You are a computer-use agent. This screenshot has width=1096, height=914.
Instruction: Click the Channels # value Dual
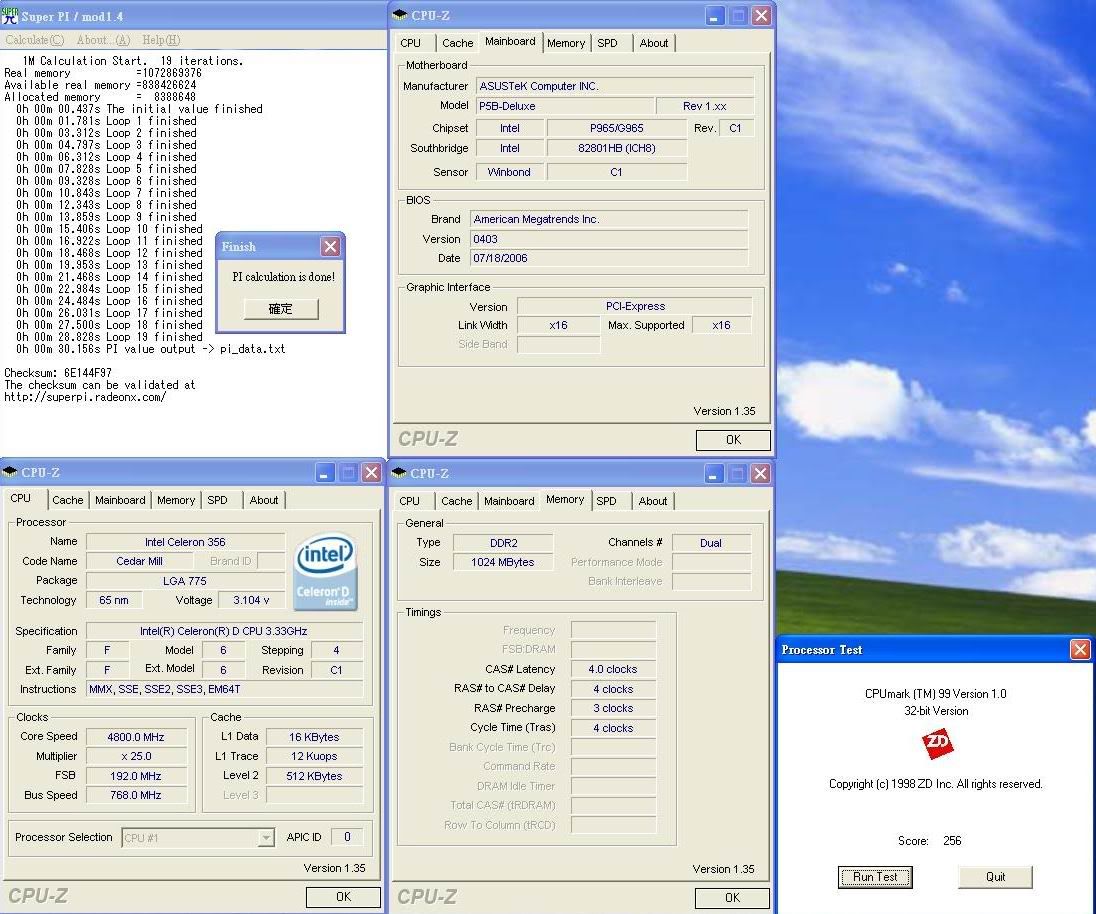click(711, 543)
